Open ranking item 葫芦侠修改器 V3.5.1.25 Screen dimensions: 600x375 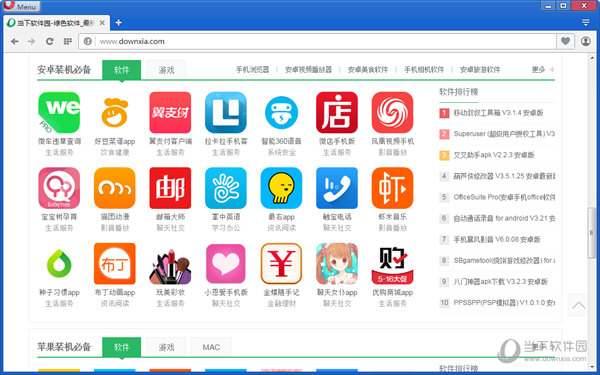tap(504, 176)
